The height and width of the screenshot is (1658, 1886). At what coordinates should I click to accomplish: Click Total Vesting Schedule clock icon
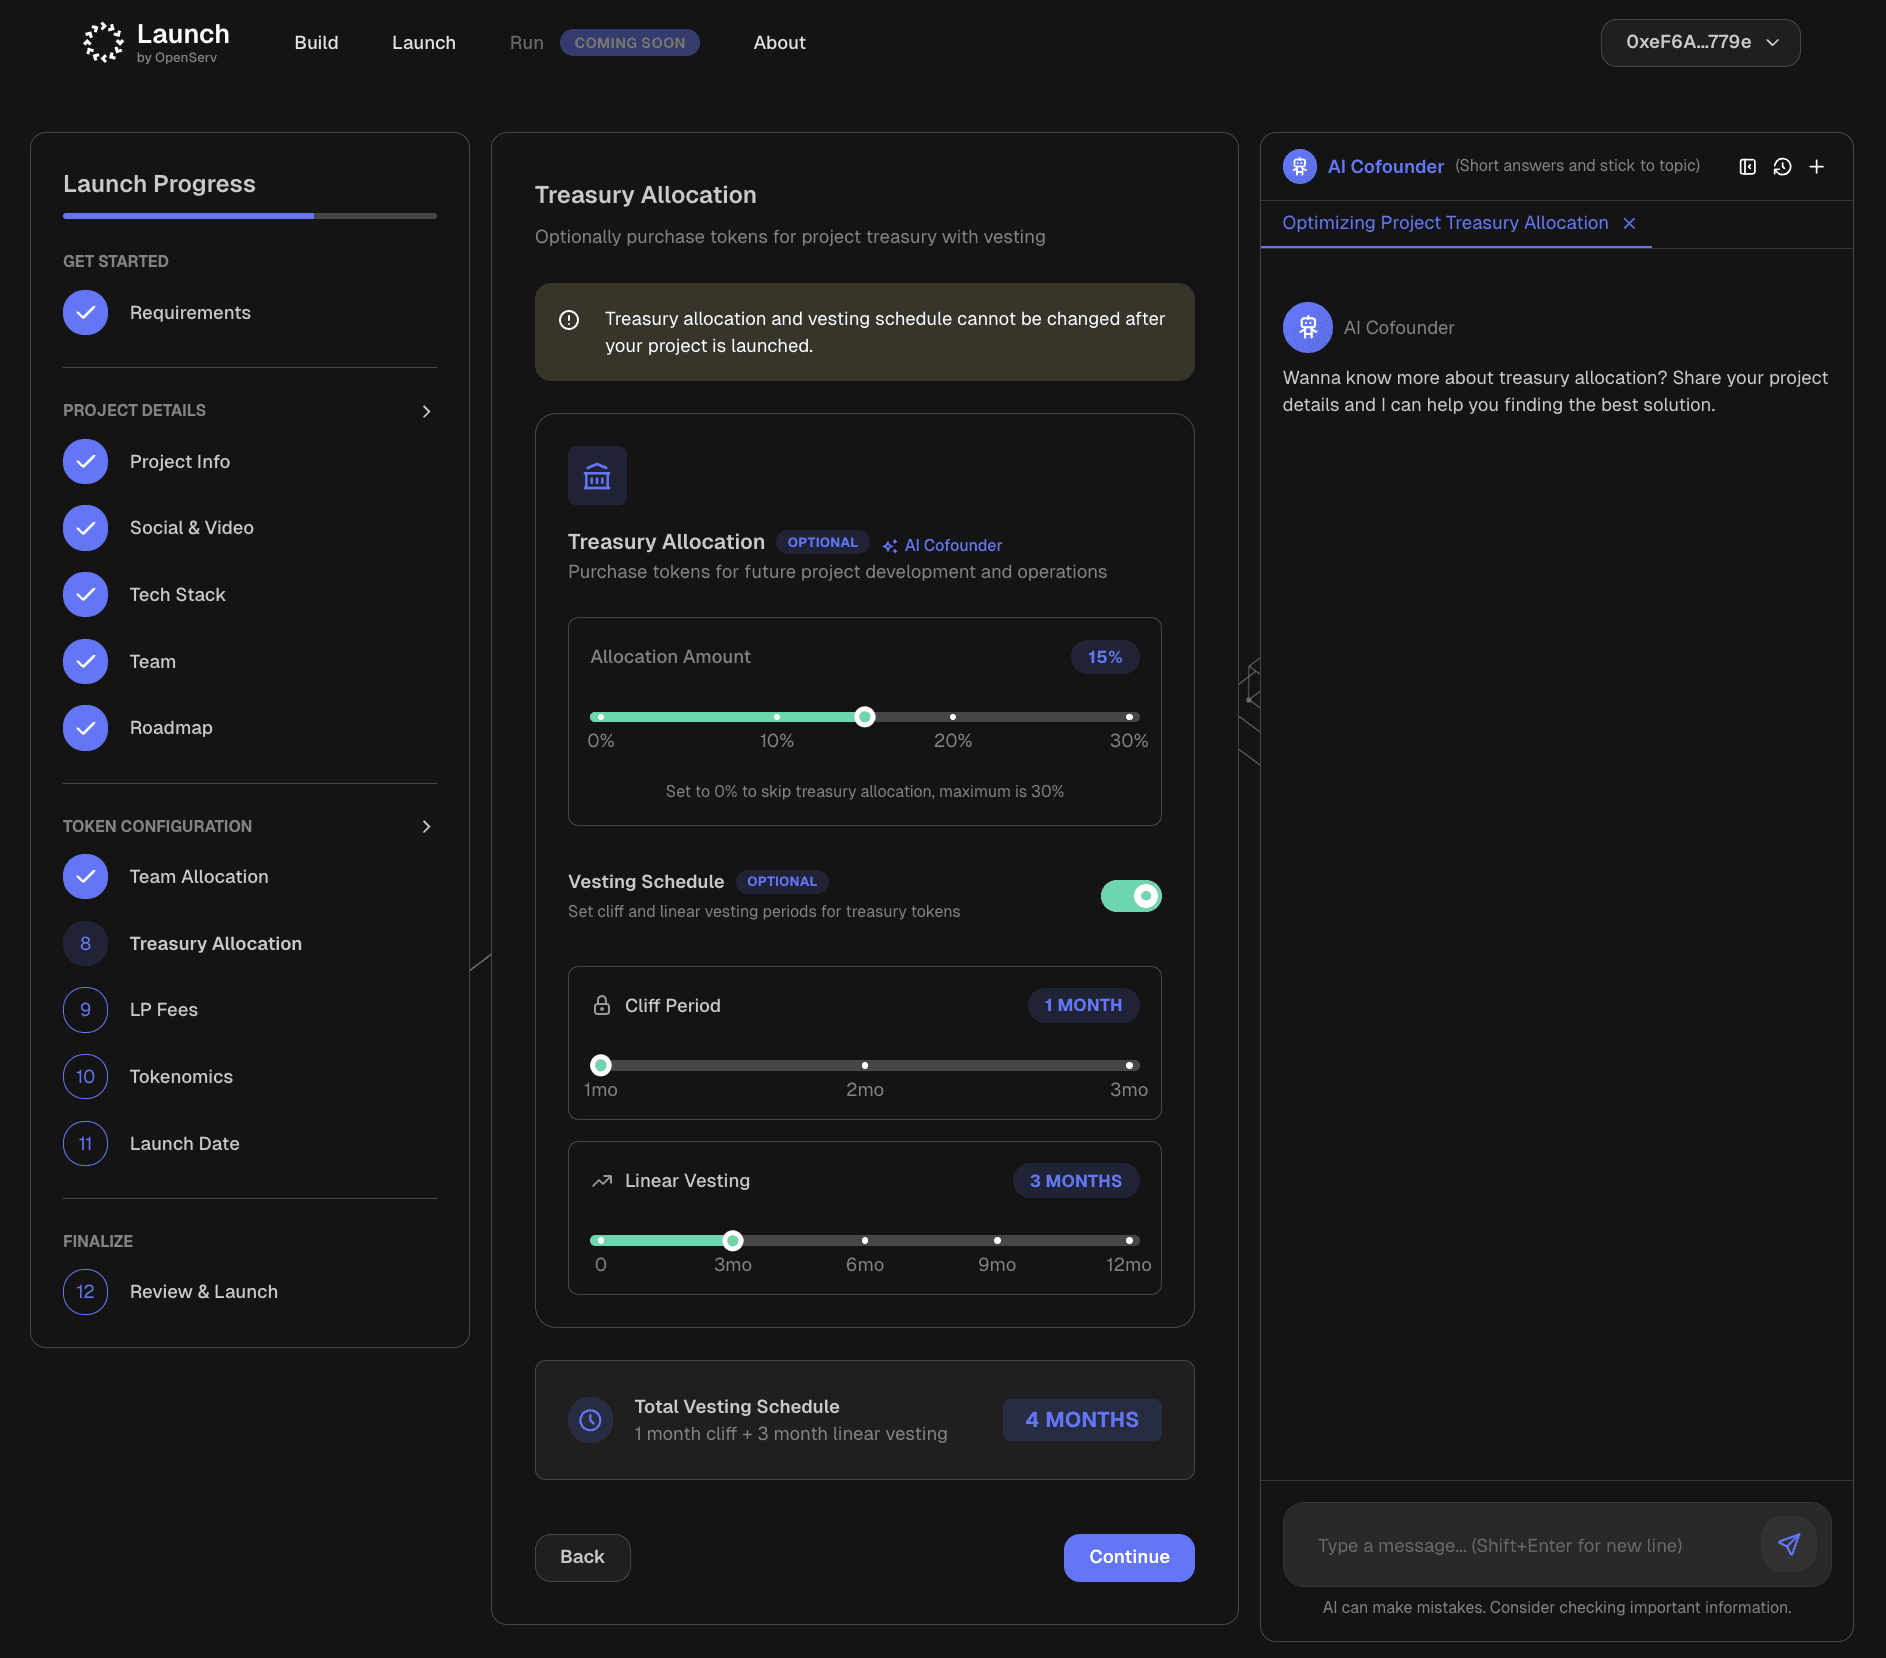pyautogui.click(x=590, y=1420)
